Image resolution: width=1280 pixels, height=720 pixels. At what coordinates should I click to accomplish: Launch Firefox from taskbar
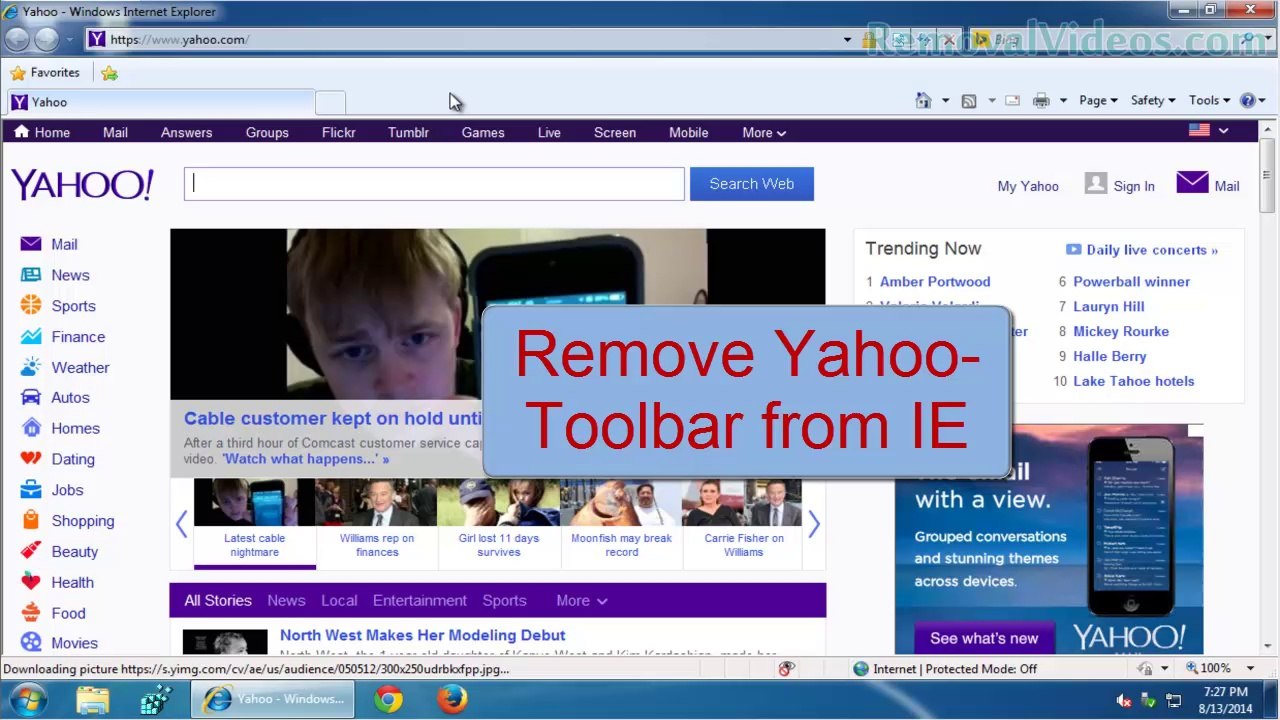[452, 699]
